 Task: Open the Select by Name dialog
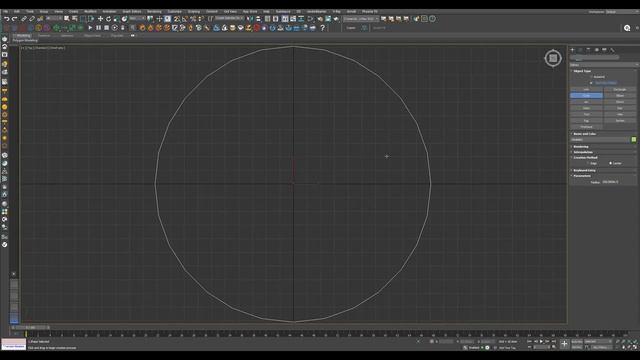tap(74, 18)
